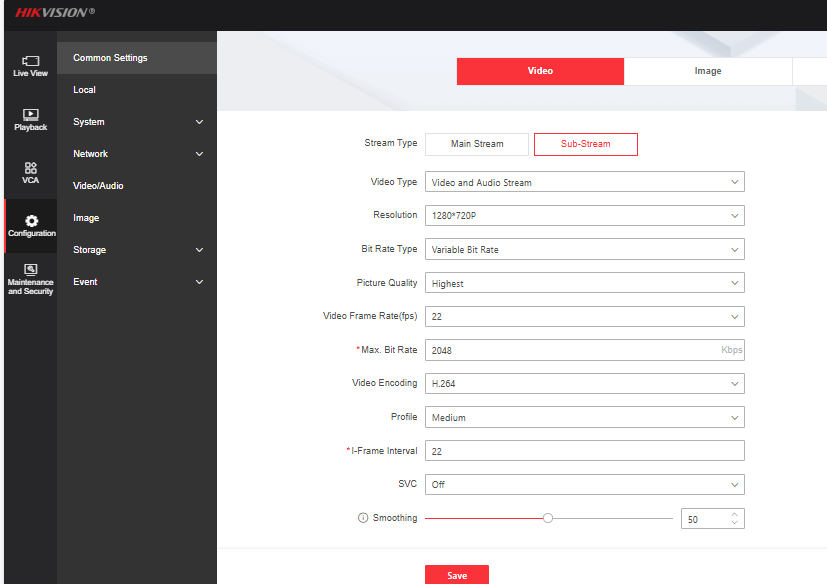Open Maintenance and Security icon
The image size is (827, 584).
click(30, 269)
